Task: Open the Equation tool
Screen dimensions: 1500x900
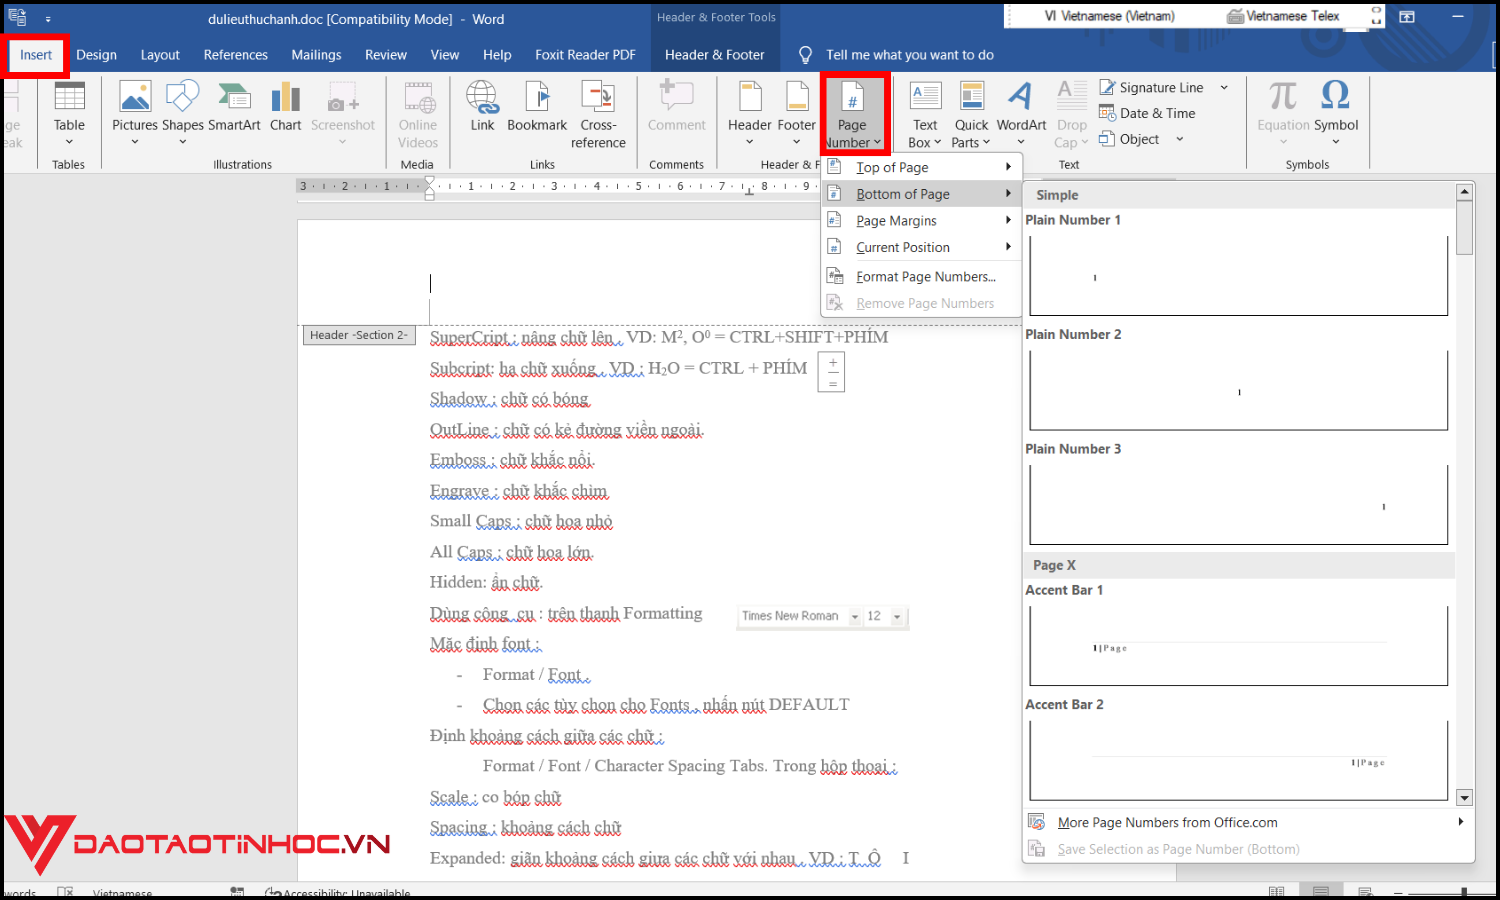Action: tap(1283, 113)
